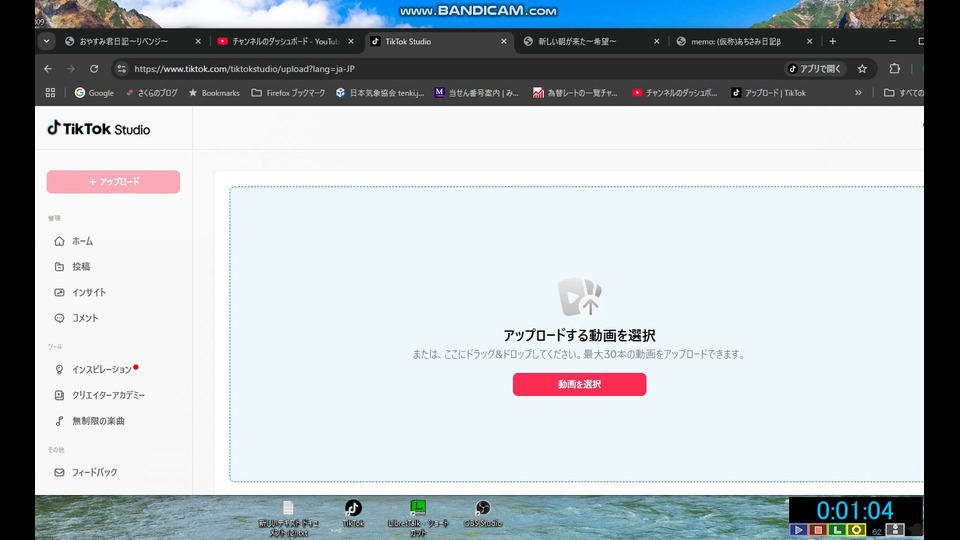This screenshot has width=960, height=540.
Task: Click the pink アップロード button in sidebar
Action: point(113,182)
